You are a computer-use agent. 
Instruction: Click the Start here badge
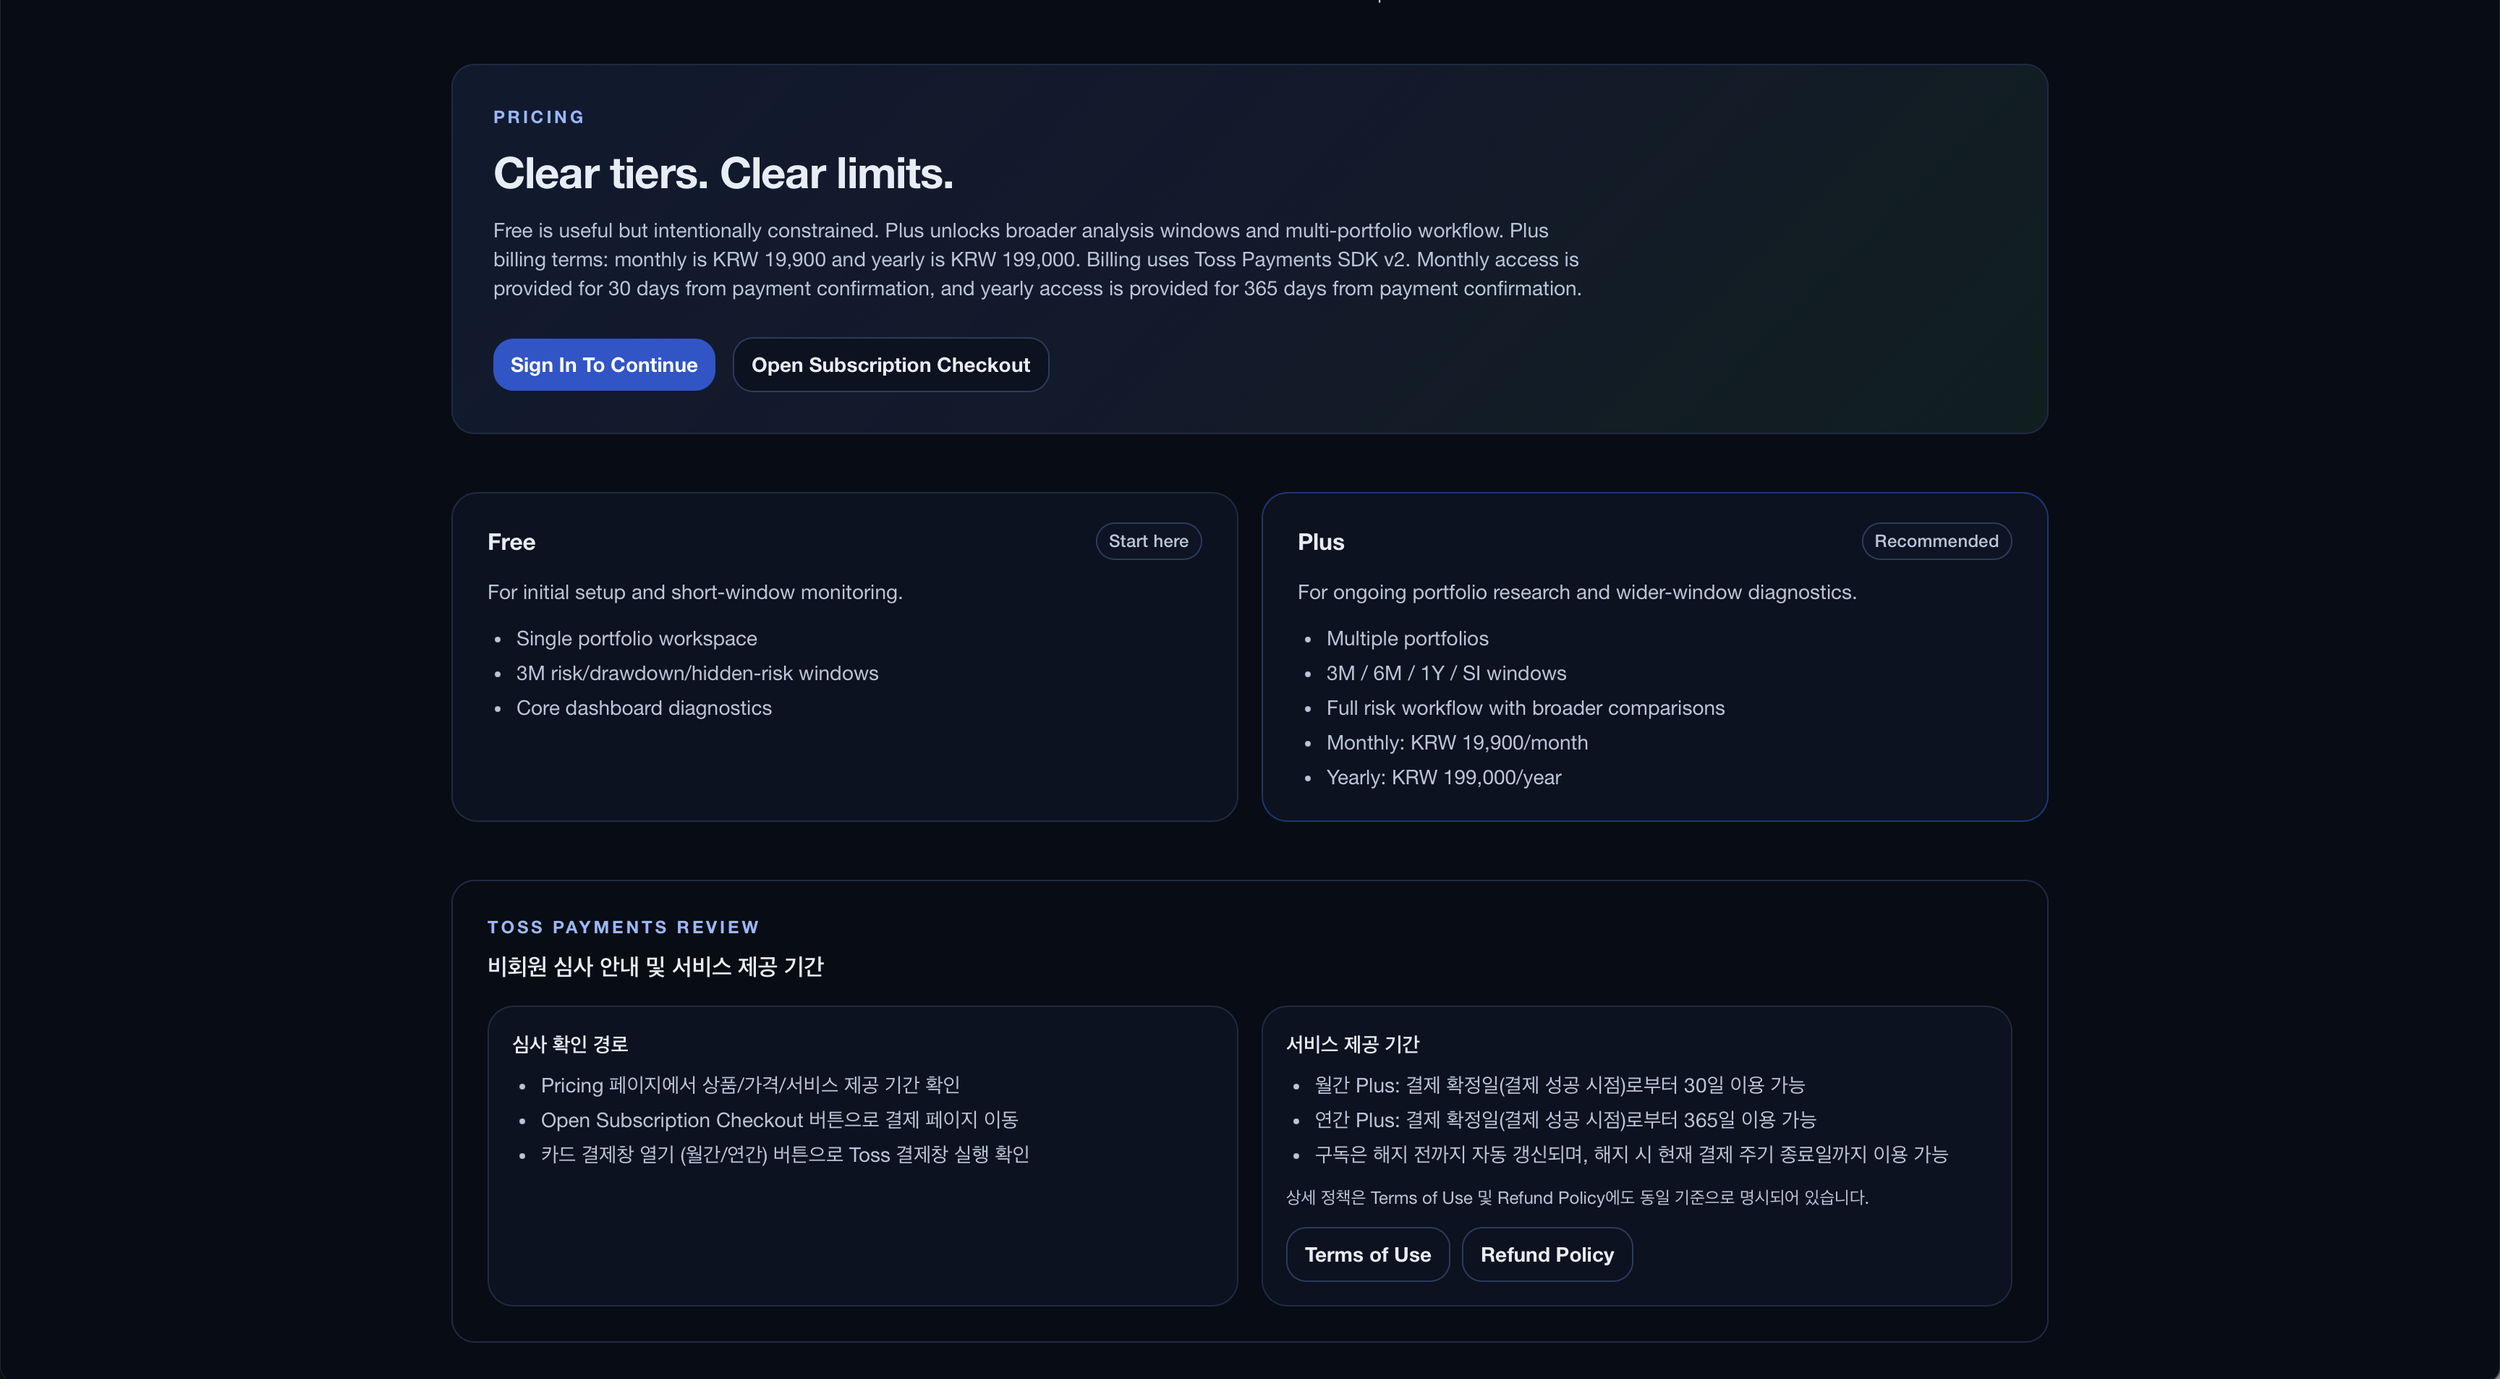(x=1148, y=541)
